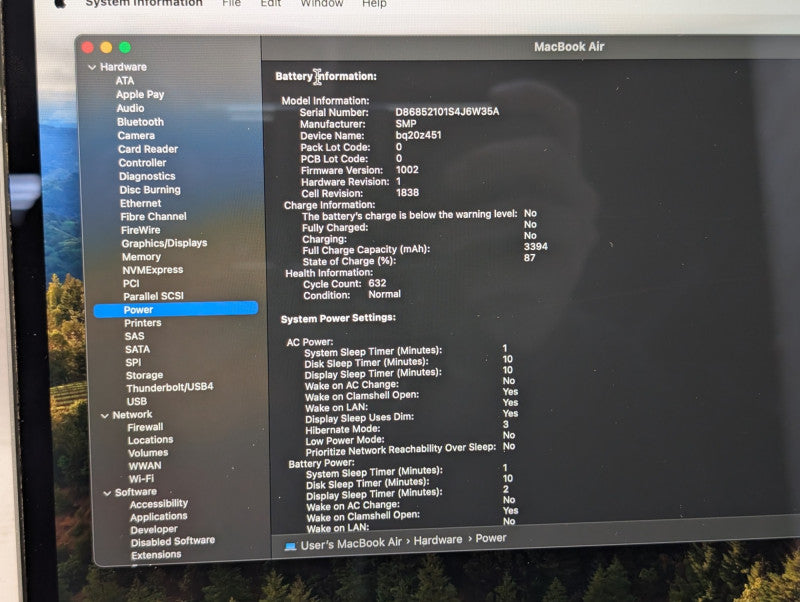Click the Hardware section label

(123, 67)
